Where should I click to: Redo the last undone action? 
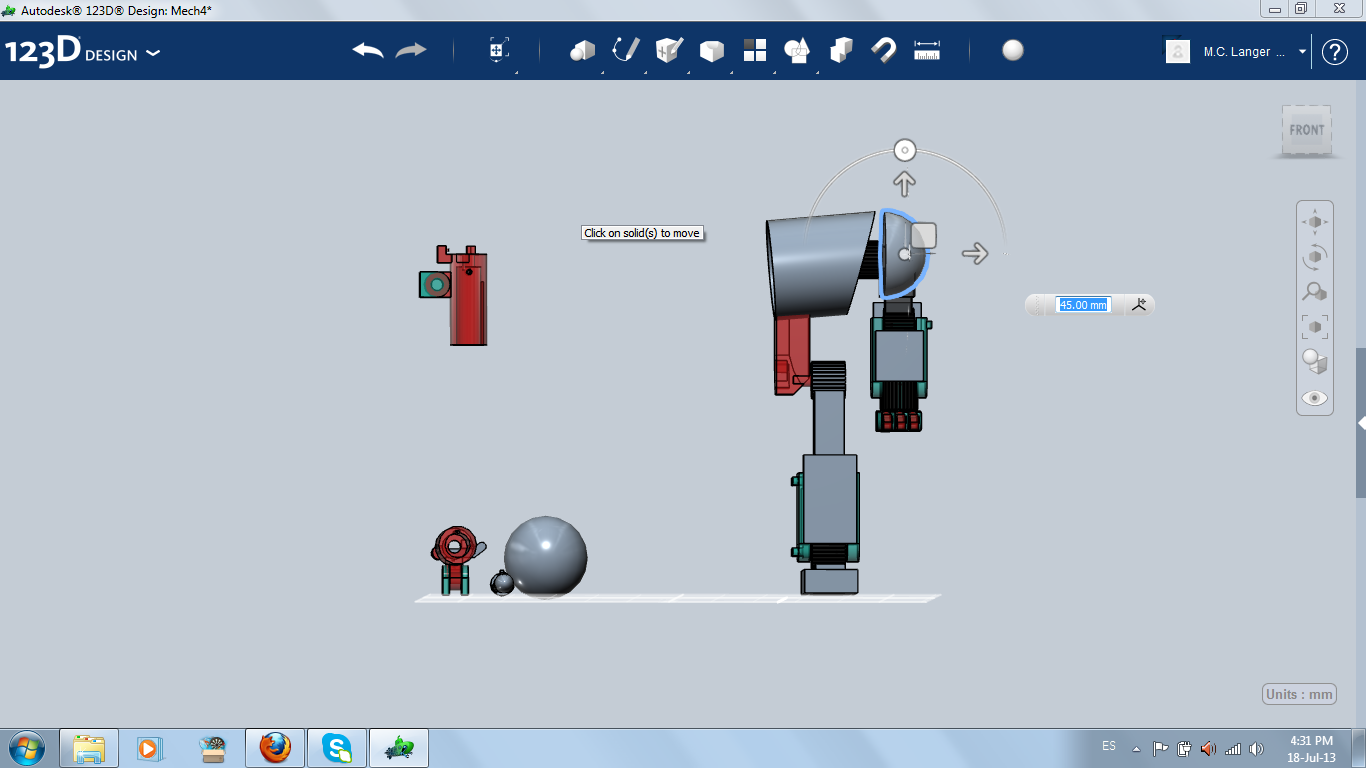pos(411,50)
